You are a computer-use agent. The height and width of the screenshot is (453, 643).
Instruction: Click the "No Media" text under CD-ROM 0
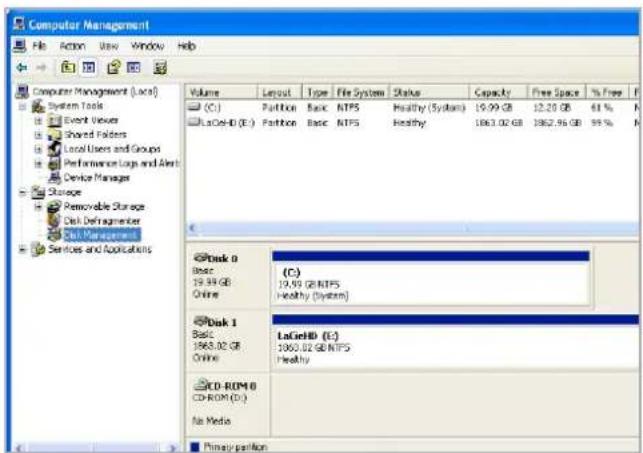coord(211,421)
